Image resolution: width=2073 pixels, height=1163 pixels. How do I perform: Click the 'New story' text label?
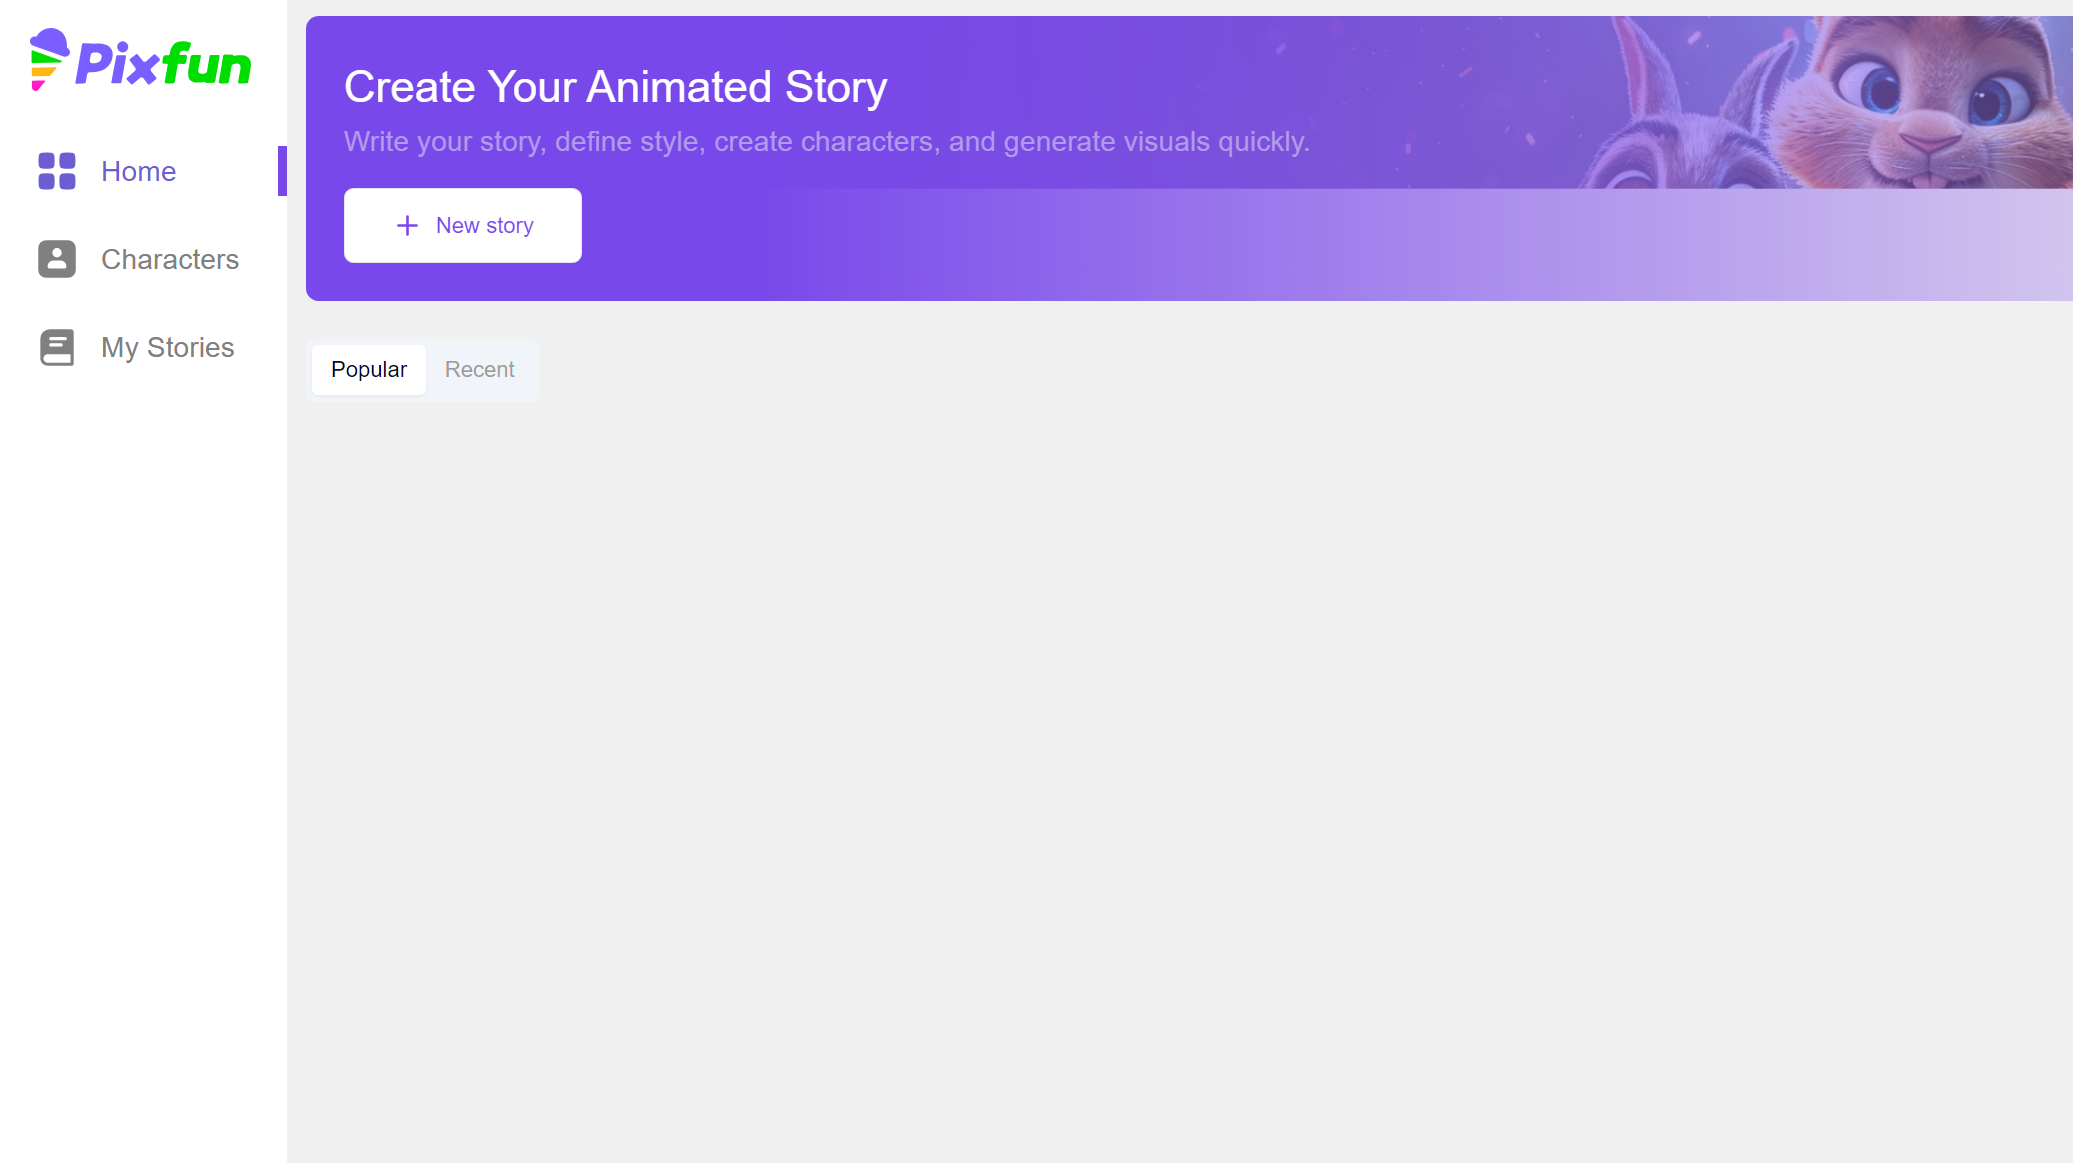484,226
